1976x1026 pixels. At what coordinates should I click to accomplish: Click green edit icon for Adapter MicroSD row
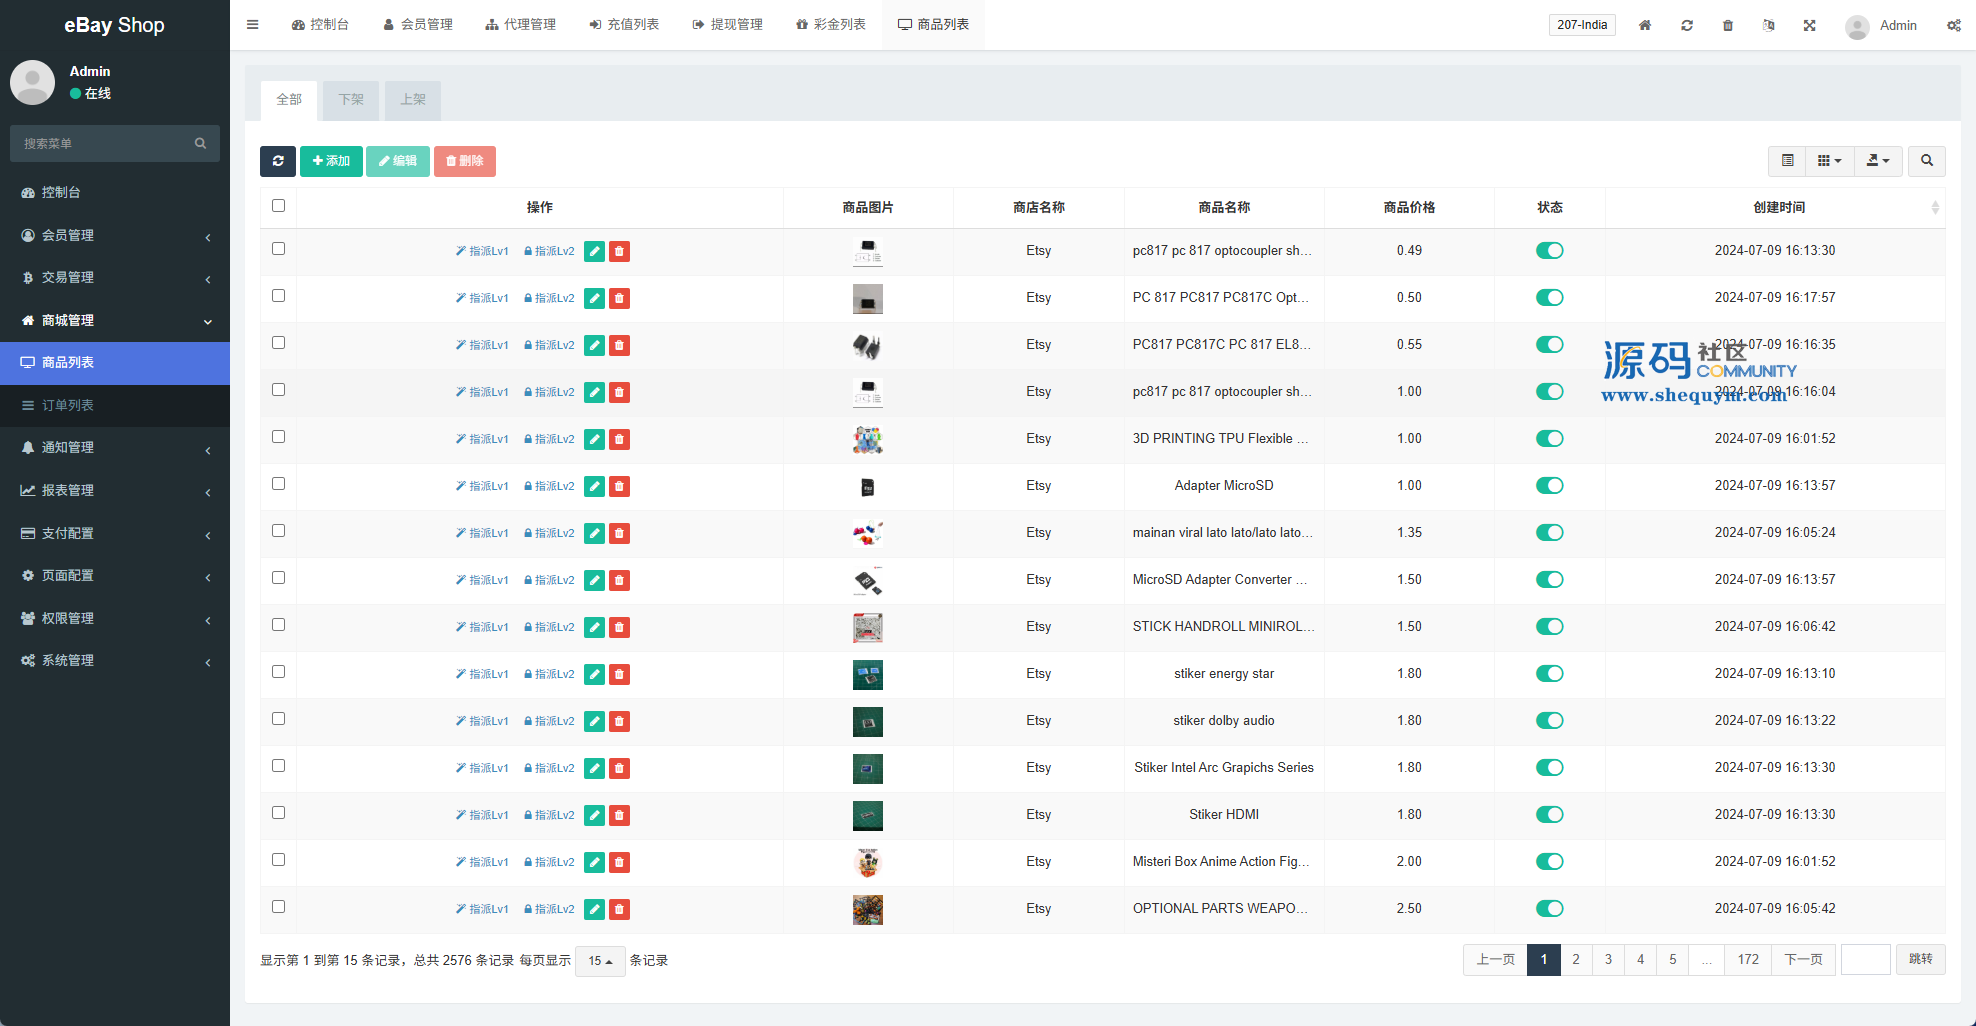(594, 487)
